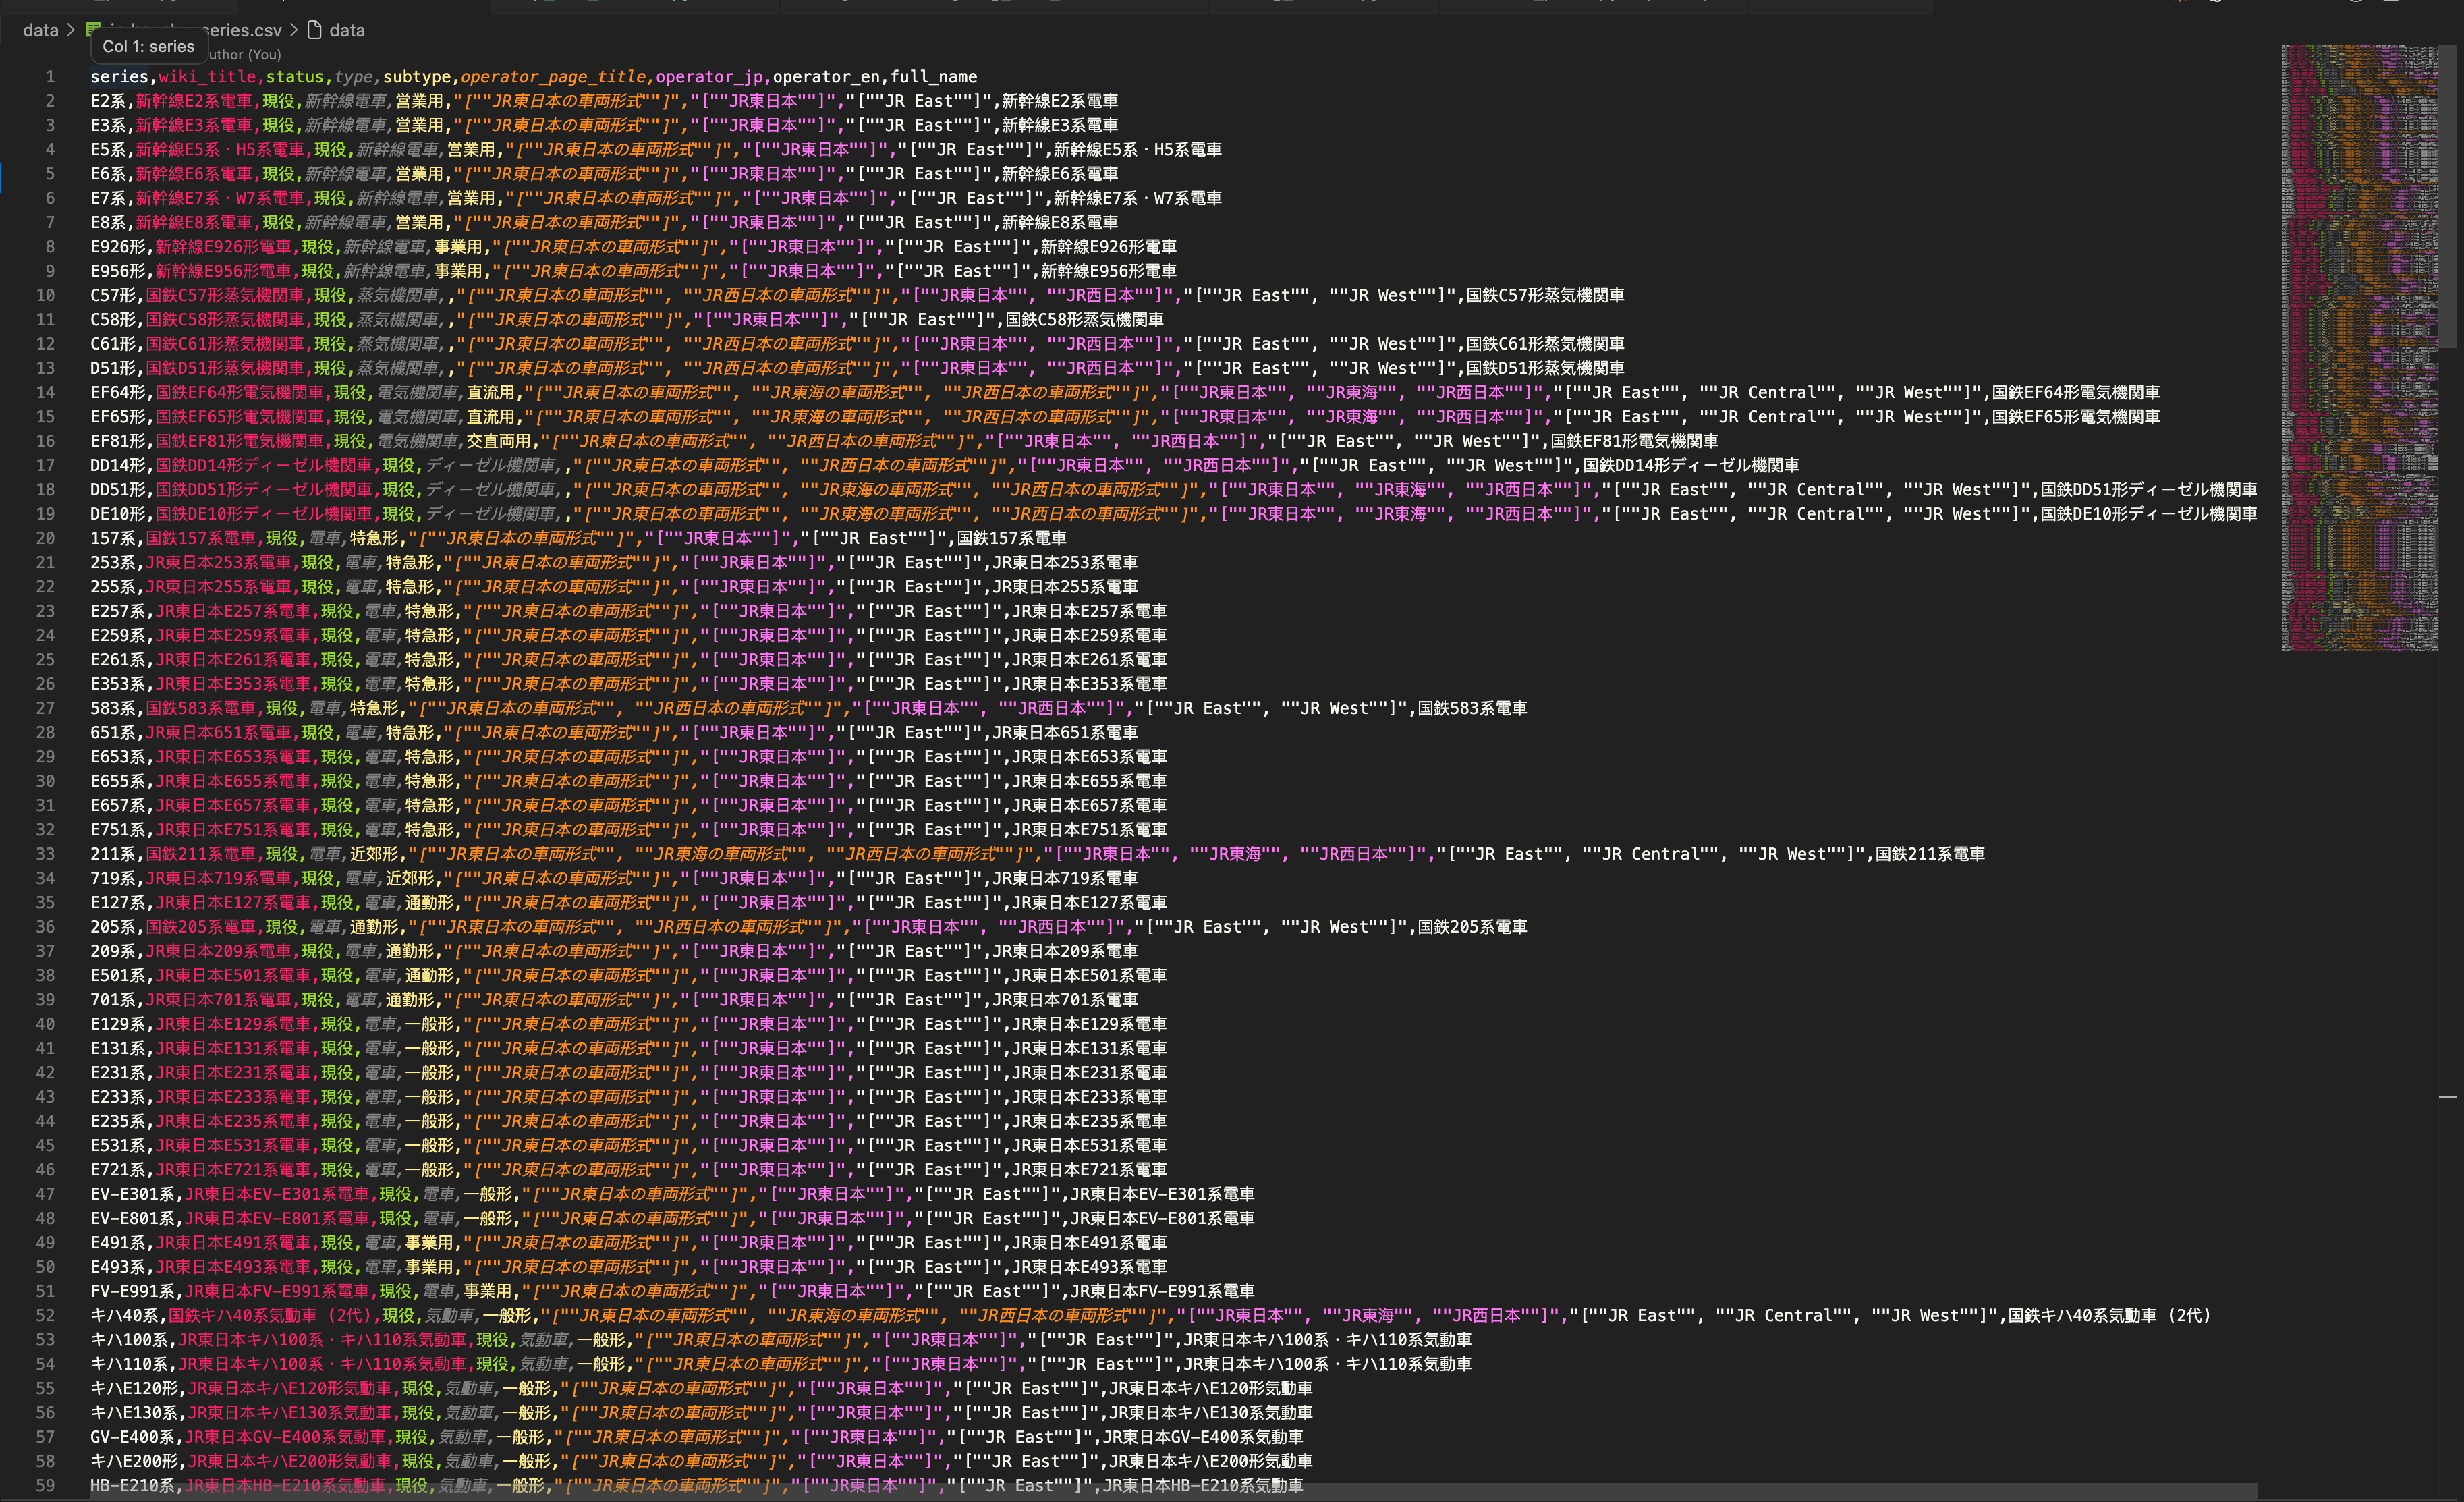Expand the chevron after the data folder breadcrumb
This screenshot has width=2464, height=1502.
pyautogui.click(x=71, y=30)
